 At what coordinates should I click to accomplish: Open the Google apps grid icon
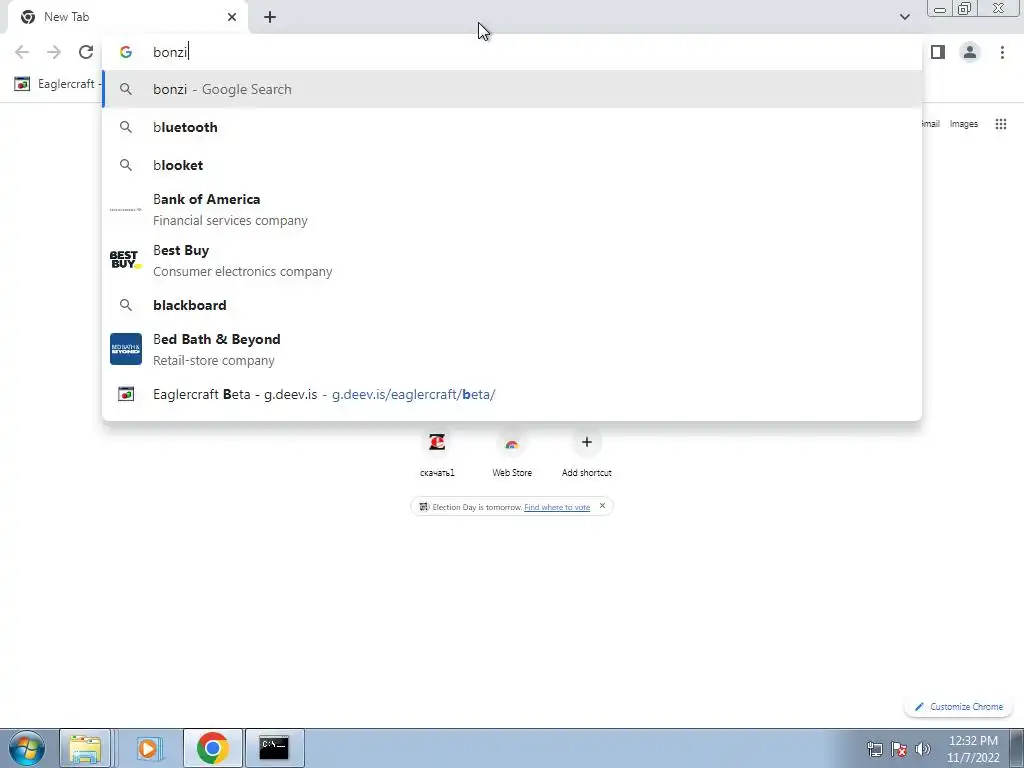[x=1000, y=124]
